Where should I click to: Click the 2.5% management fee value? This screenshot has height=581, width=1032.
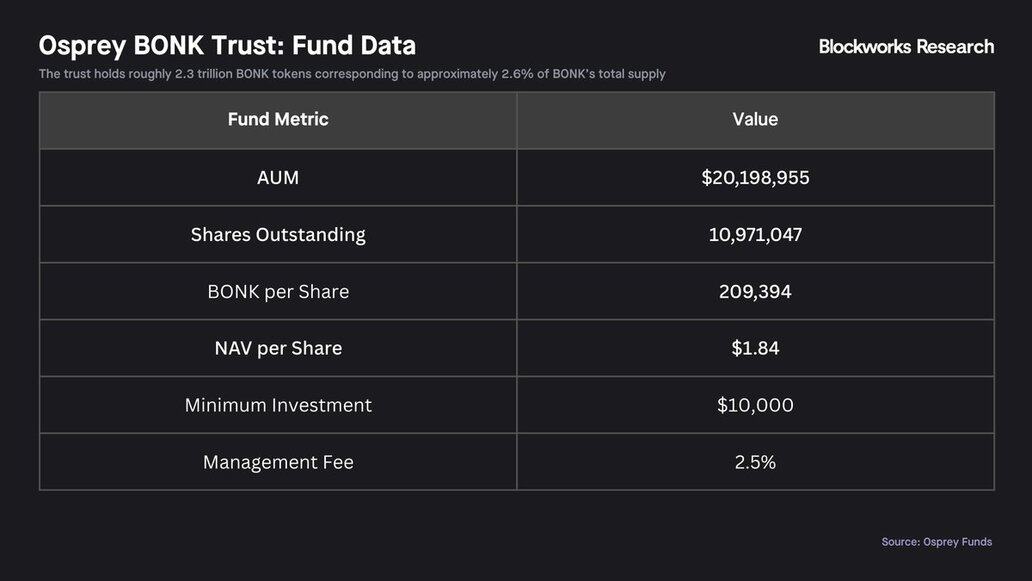(x=755, y=463)
